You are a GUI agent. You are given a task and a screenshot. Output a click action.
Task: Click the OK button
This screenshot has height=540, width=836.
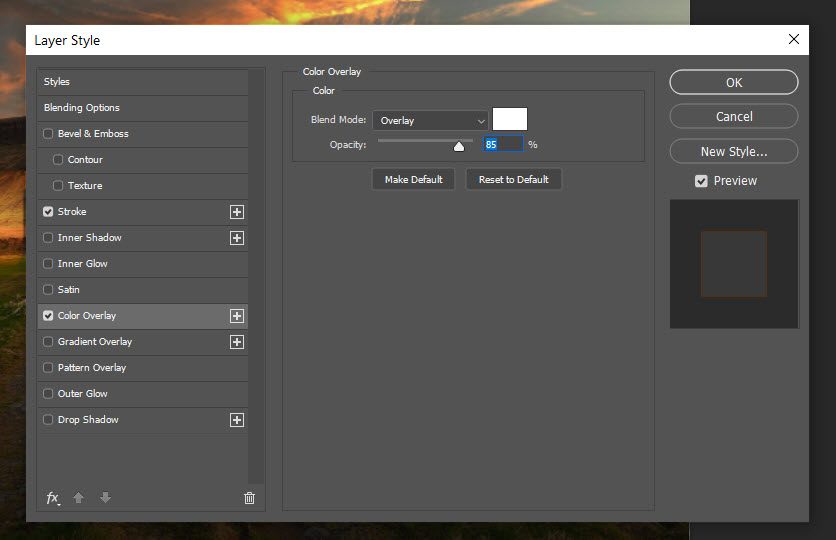pyautogui.click(x=733, y=83)
